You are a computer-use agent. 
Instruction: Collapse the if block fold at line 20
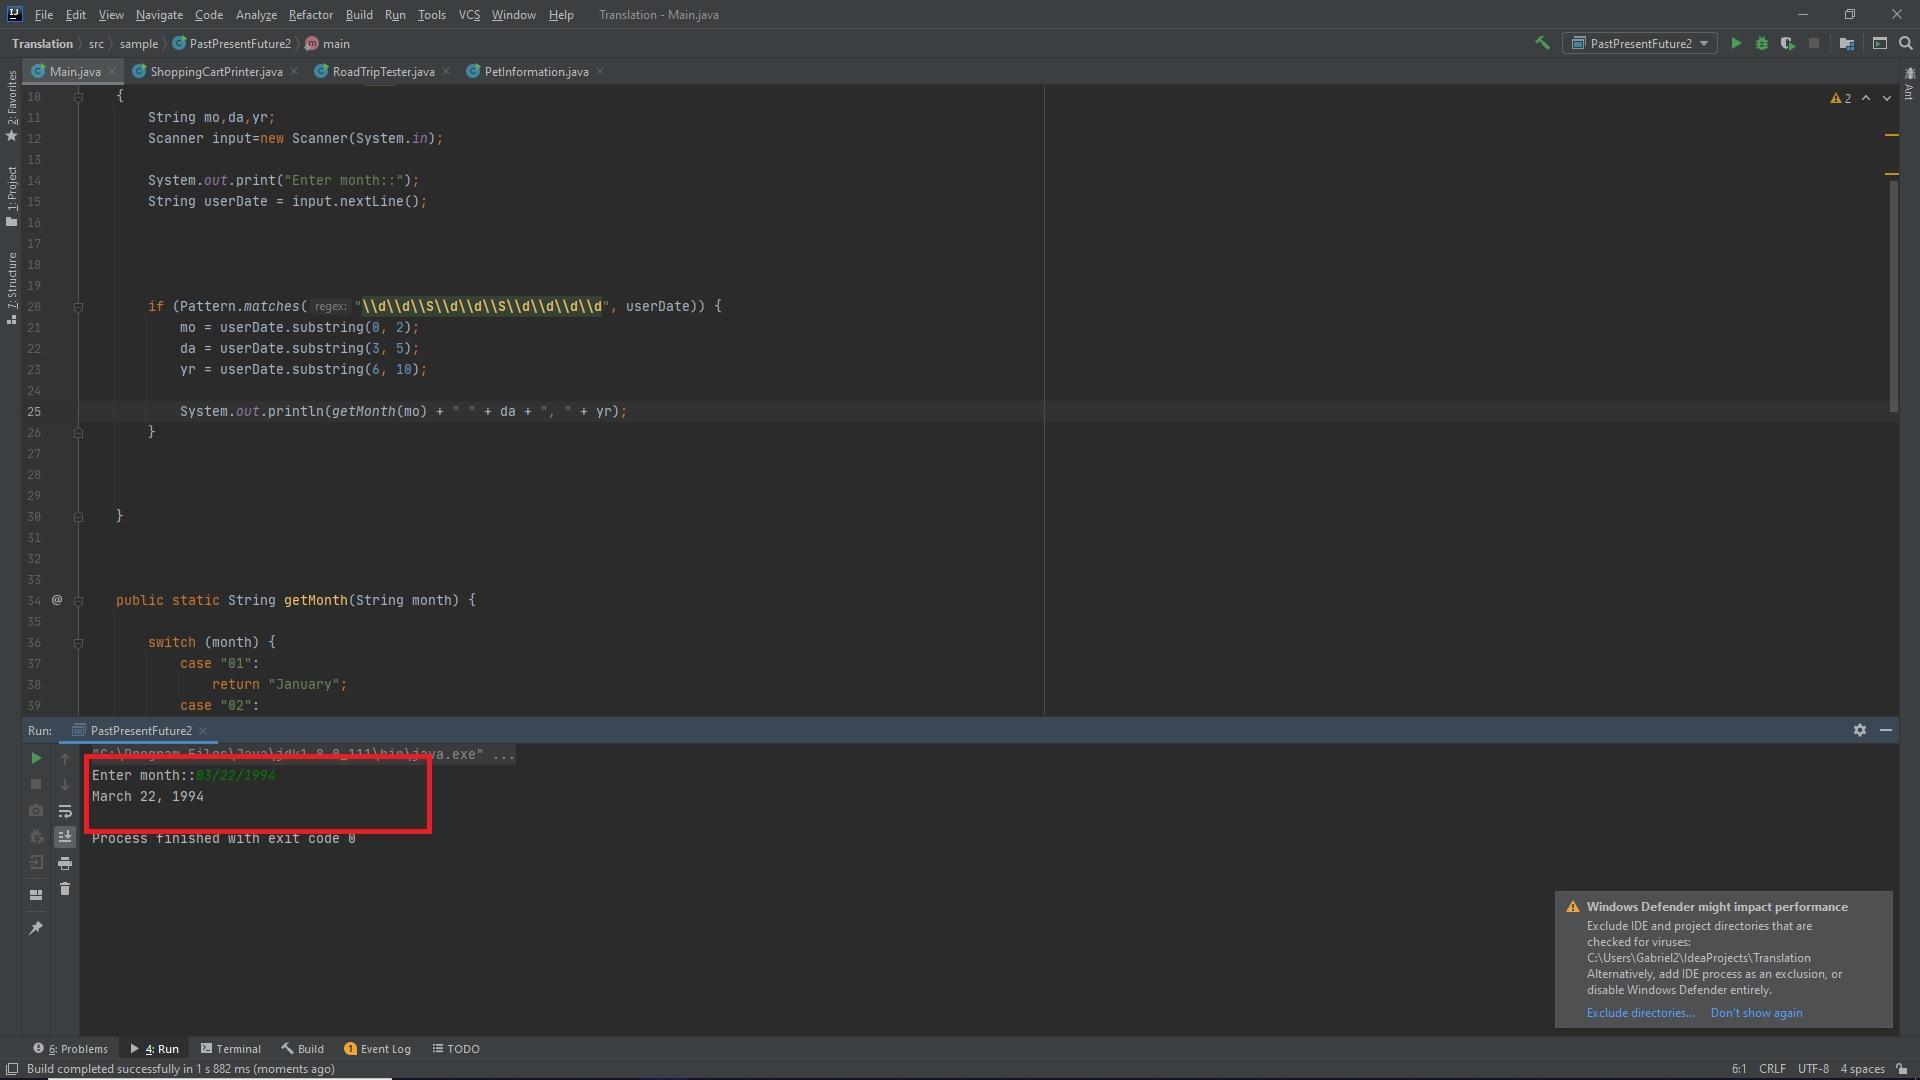pos(78,307)
